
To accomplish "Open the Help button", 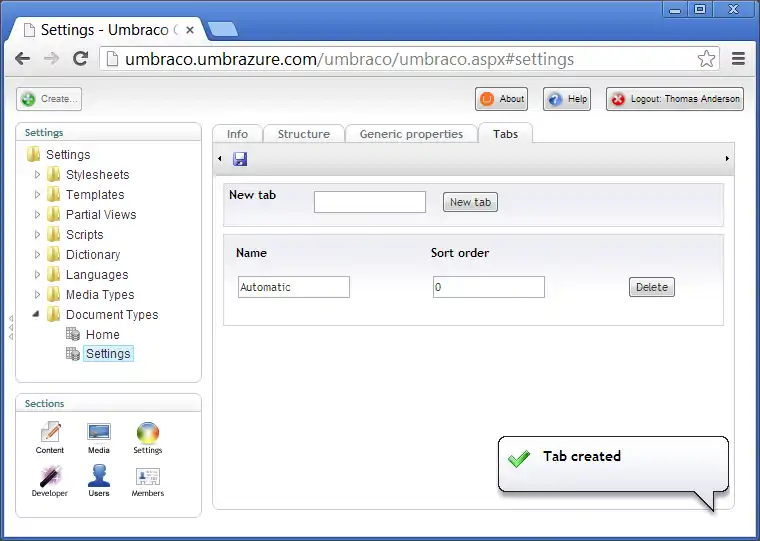I will [x=567, y=99].
